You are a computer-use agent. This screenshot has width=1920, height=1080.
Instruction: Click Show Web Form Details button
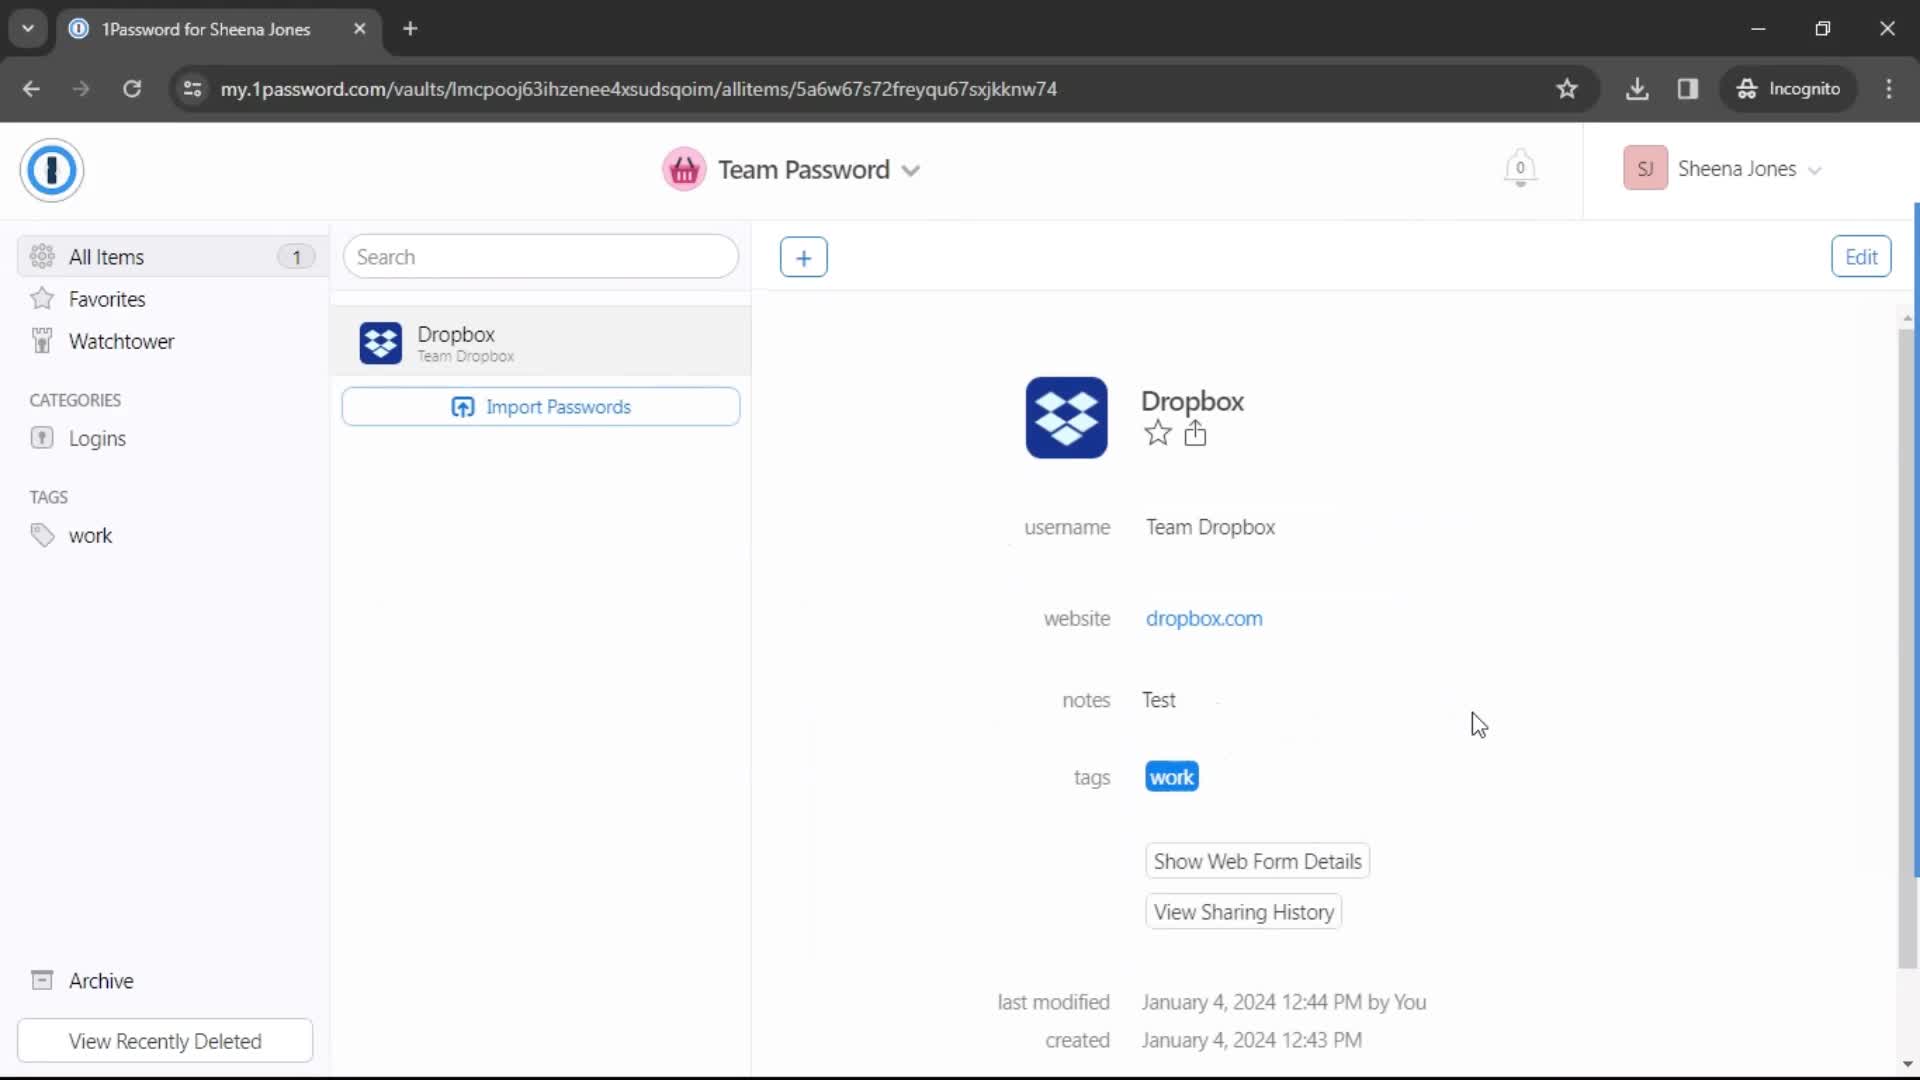1257,861
